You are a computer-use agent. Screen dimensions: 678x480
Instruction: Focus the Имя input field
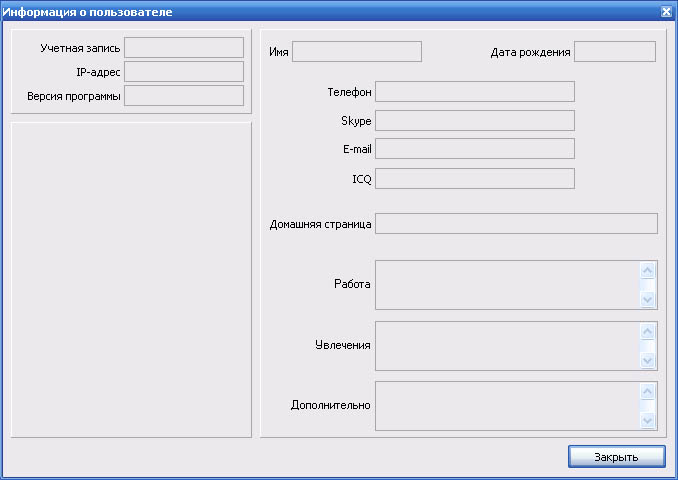[356, 52]
